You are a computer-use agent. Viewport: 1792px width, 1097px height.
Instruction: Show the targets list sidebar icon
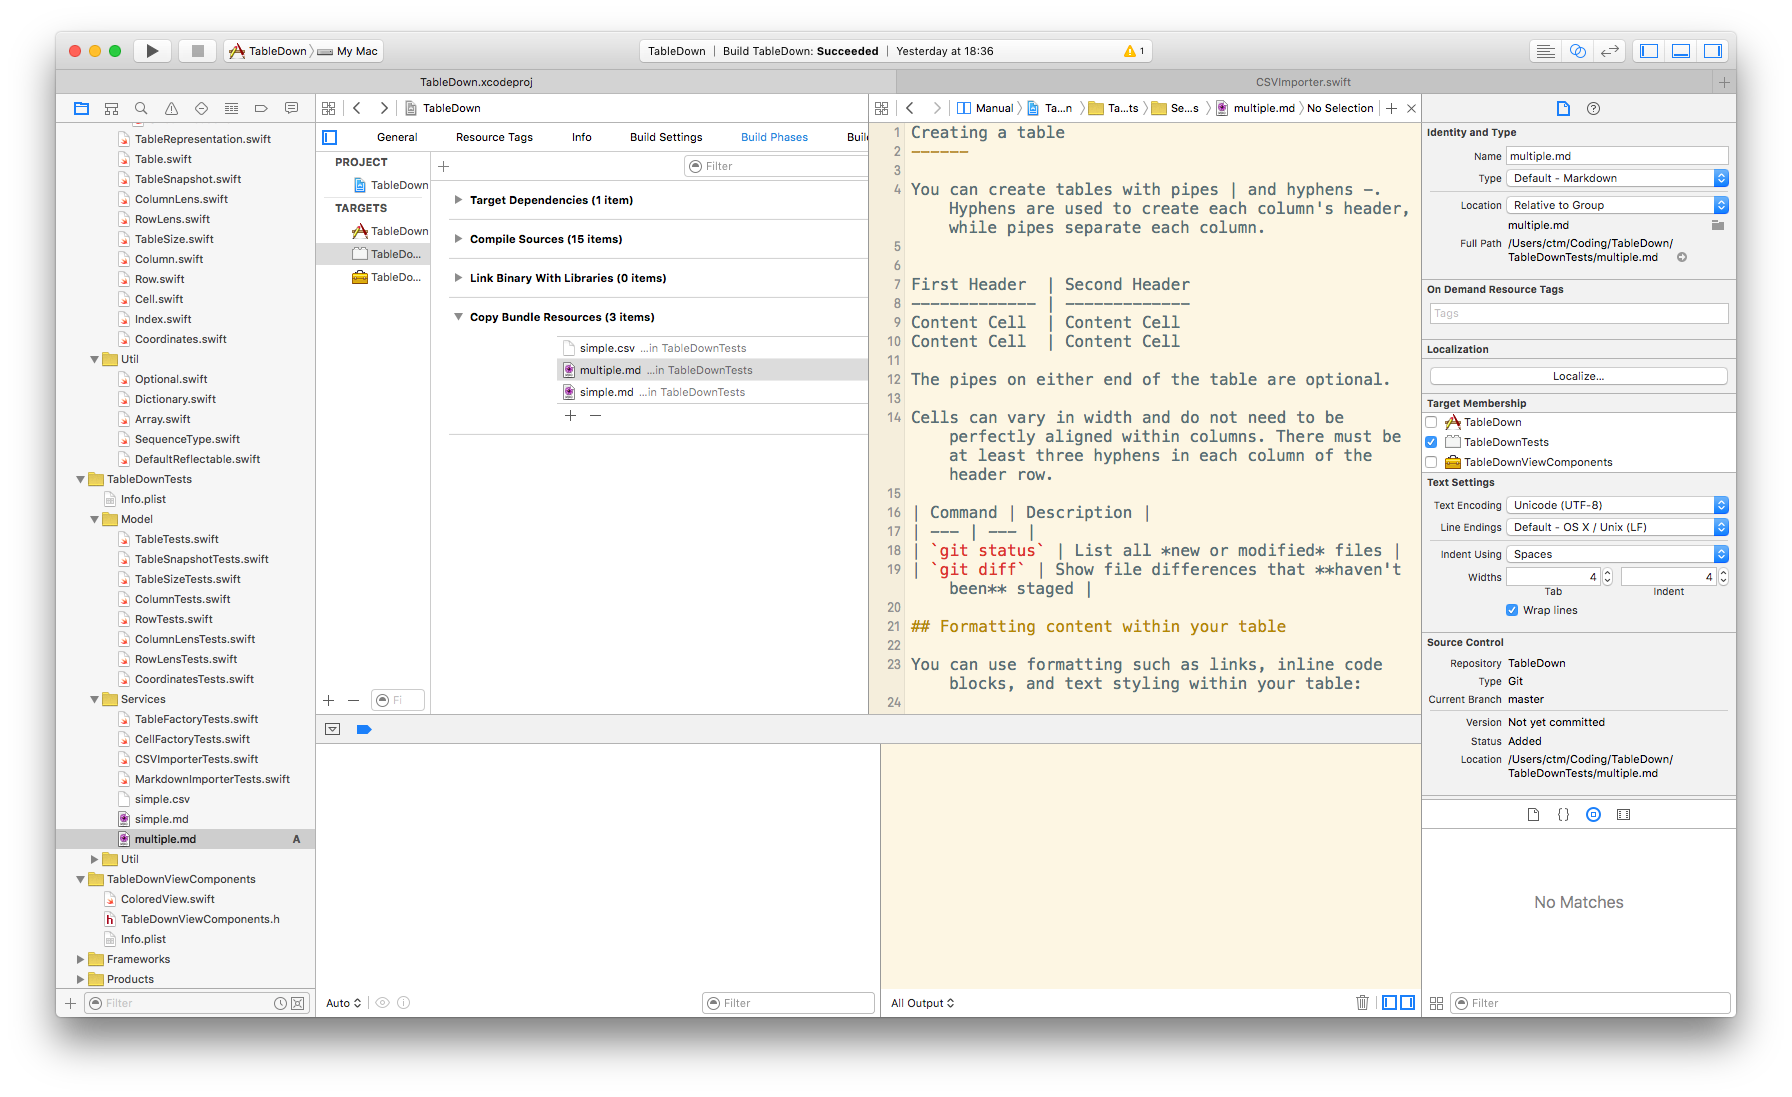(330, 137)
